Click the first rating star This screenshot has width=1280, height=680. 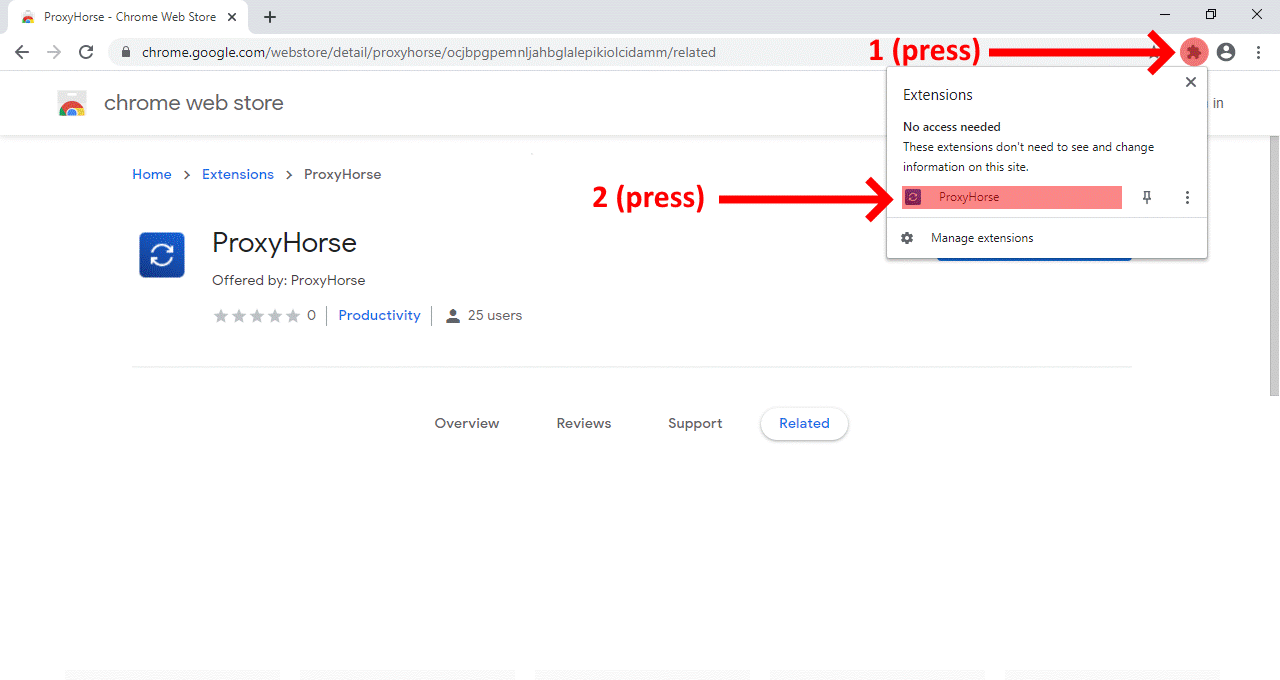pyautogui.click(x=221, y=315)
